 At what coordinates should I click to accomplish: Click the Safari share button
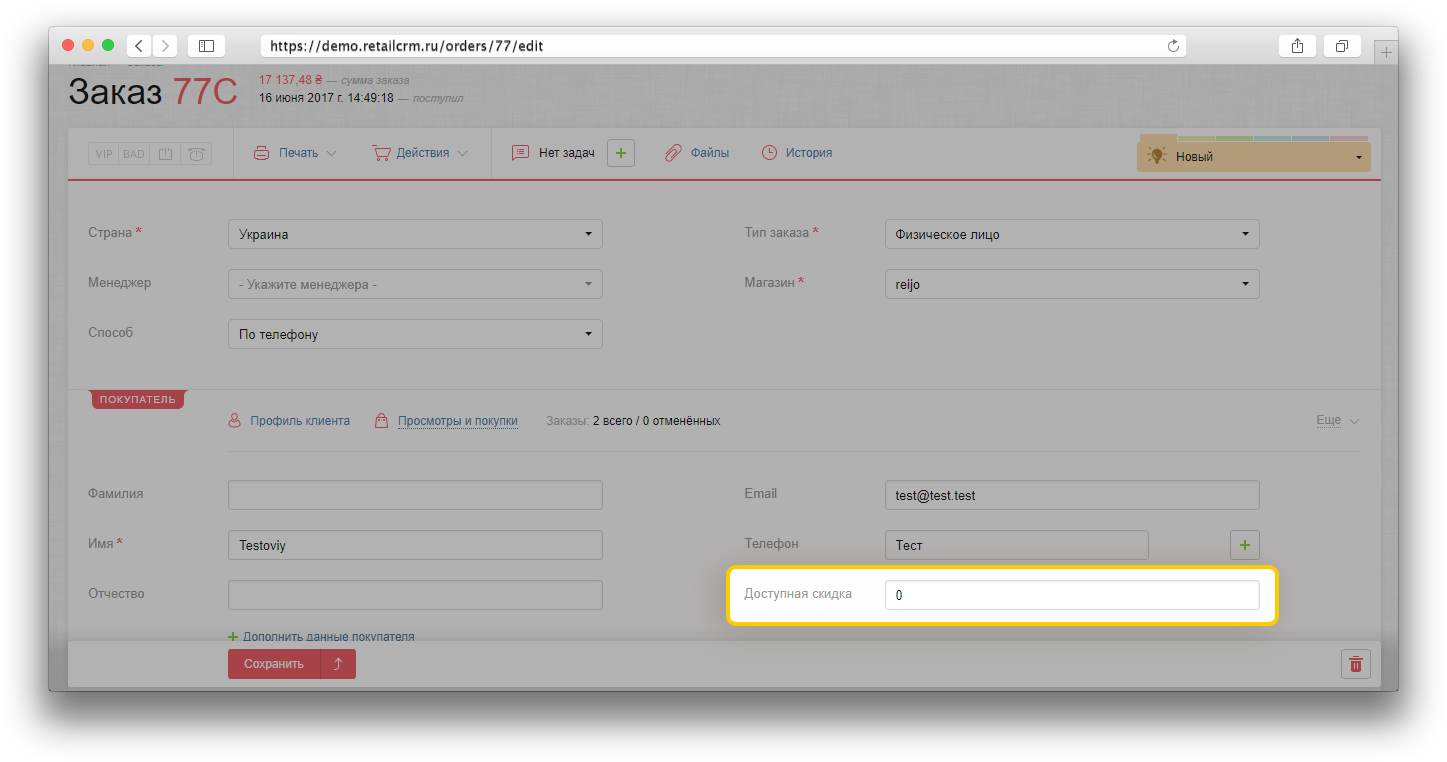[1297, 46]
